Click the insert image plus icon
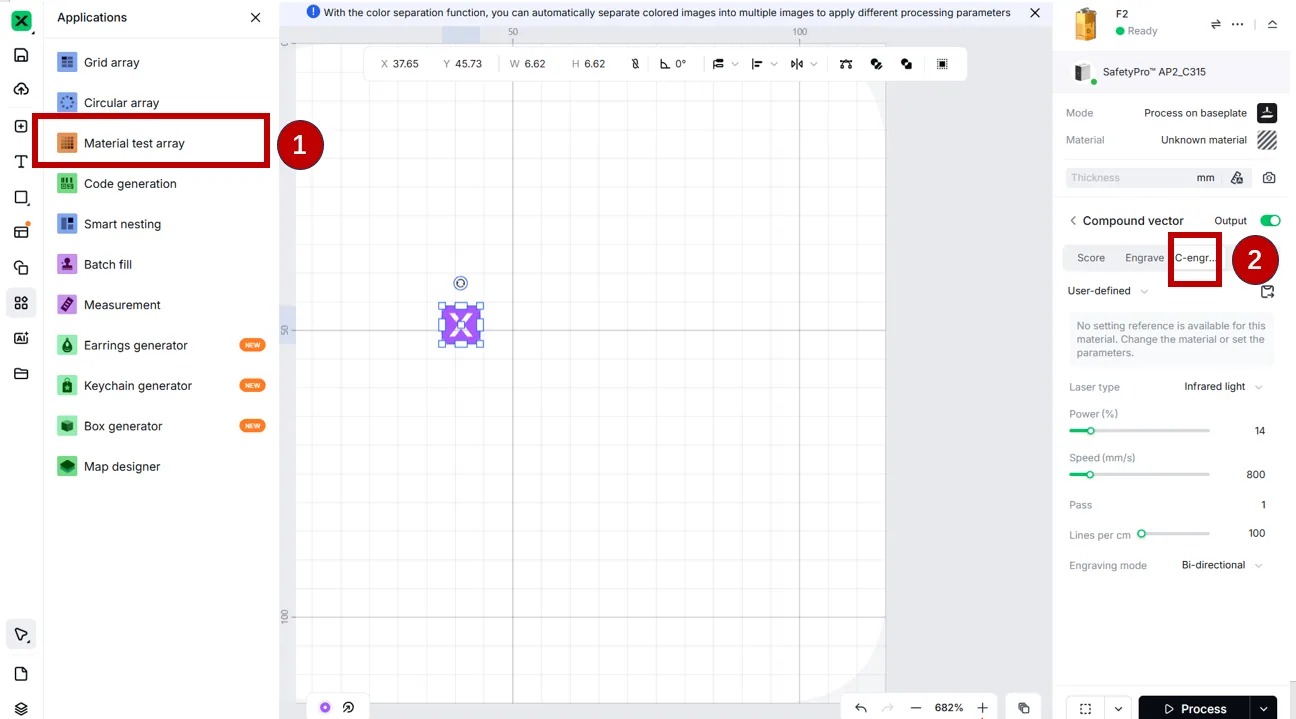 (21, 126)
